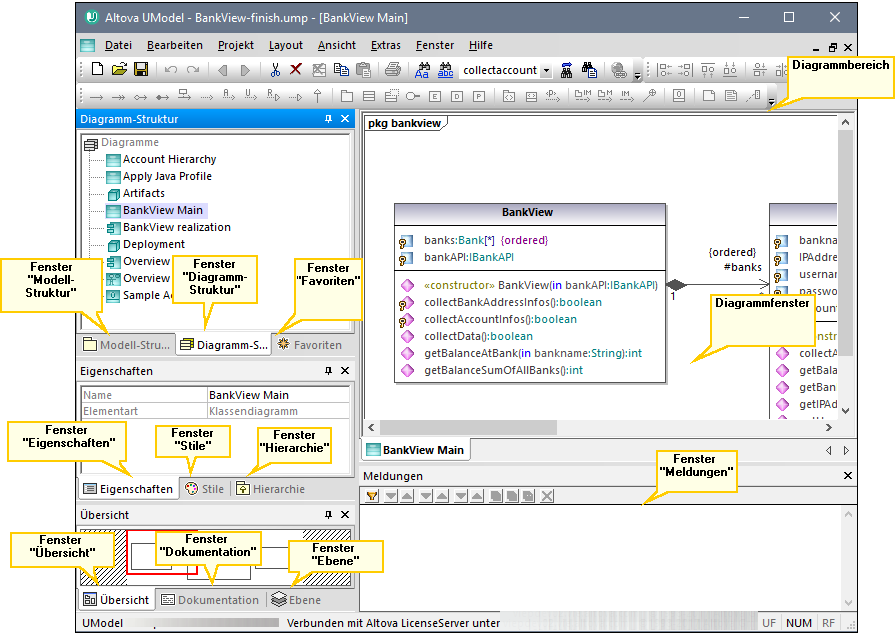Expand the second toolbar overflow options arrow
The image size is (895, 635).
click(771, 102)
